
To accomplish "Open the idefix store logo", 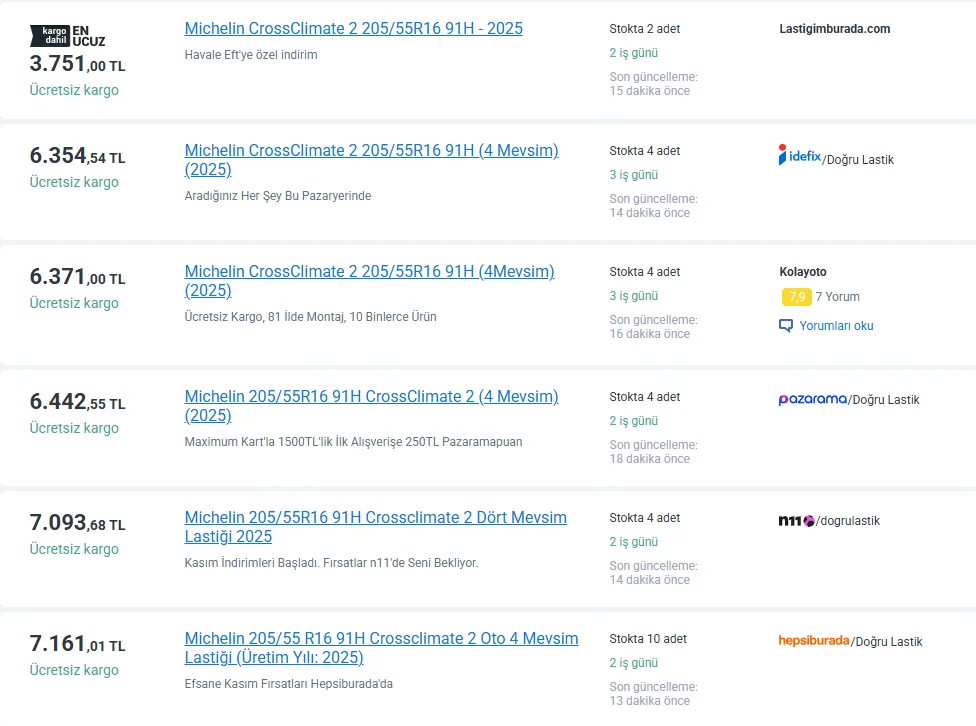I will click(800, 155).
